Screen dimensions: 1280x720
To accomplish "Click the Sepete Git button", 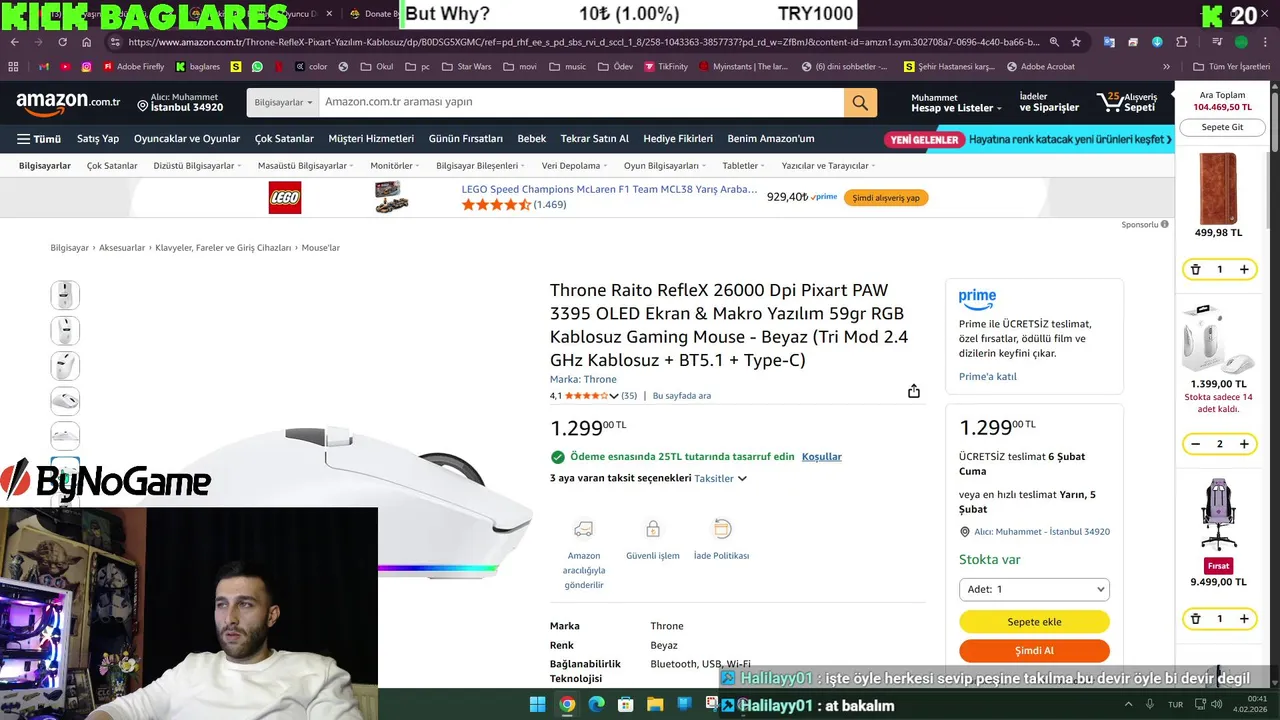I will coord(1222,127).
